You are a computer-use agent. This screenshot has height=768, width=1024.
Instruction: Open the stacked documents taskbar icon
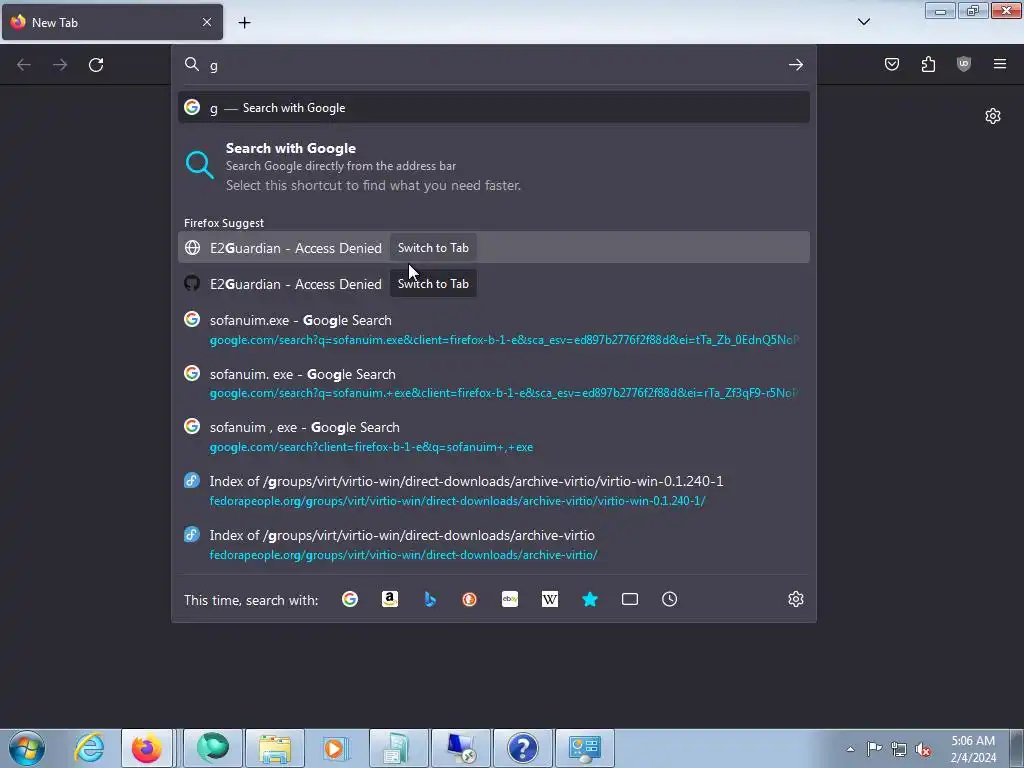(x=399, y=748)
